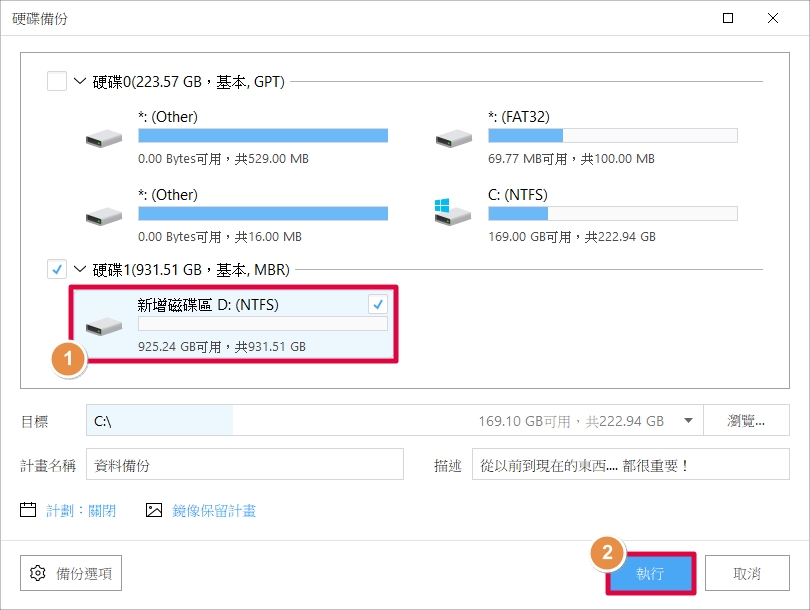This screenshot has width=810, height=610.
Task: Click the image icon beside 鏡像保留計畫
Action: pyautogui.click(x=154, y=510)
